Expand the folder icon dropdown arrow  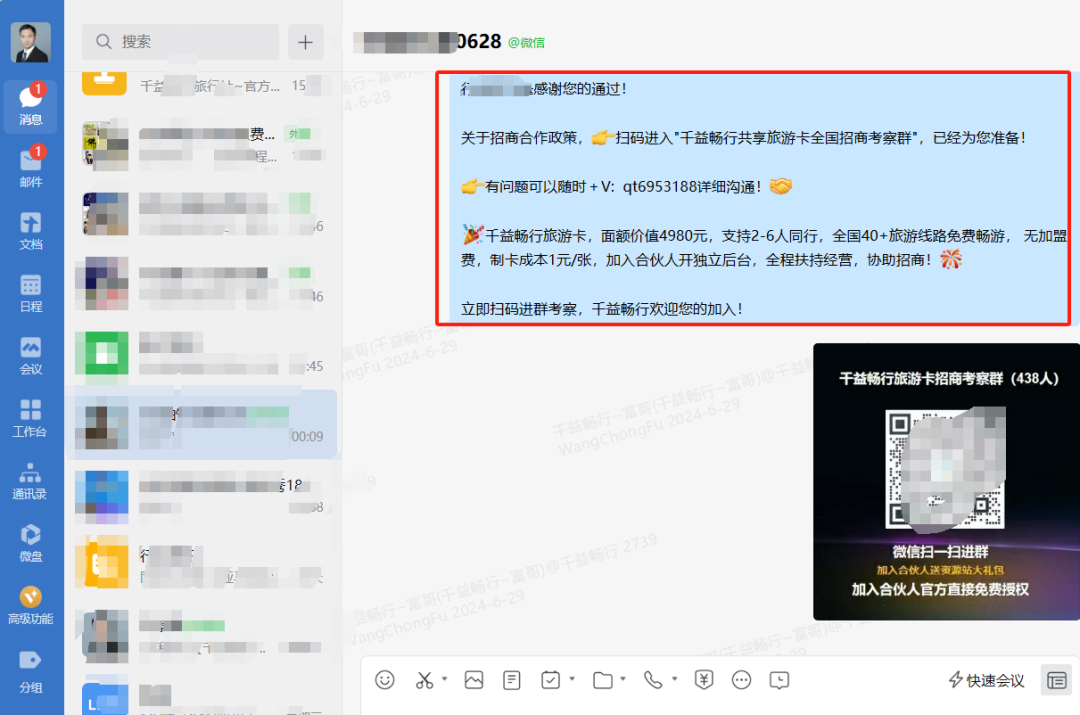coord(623,679)
